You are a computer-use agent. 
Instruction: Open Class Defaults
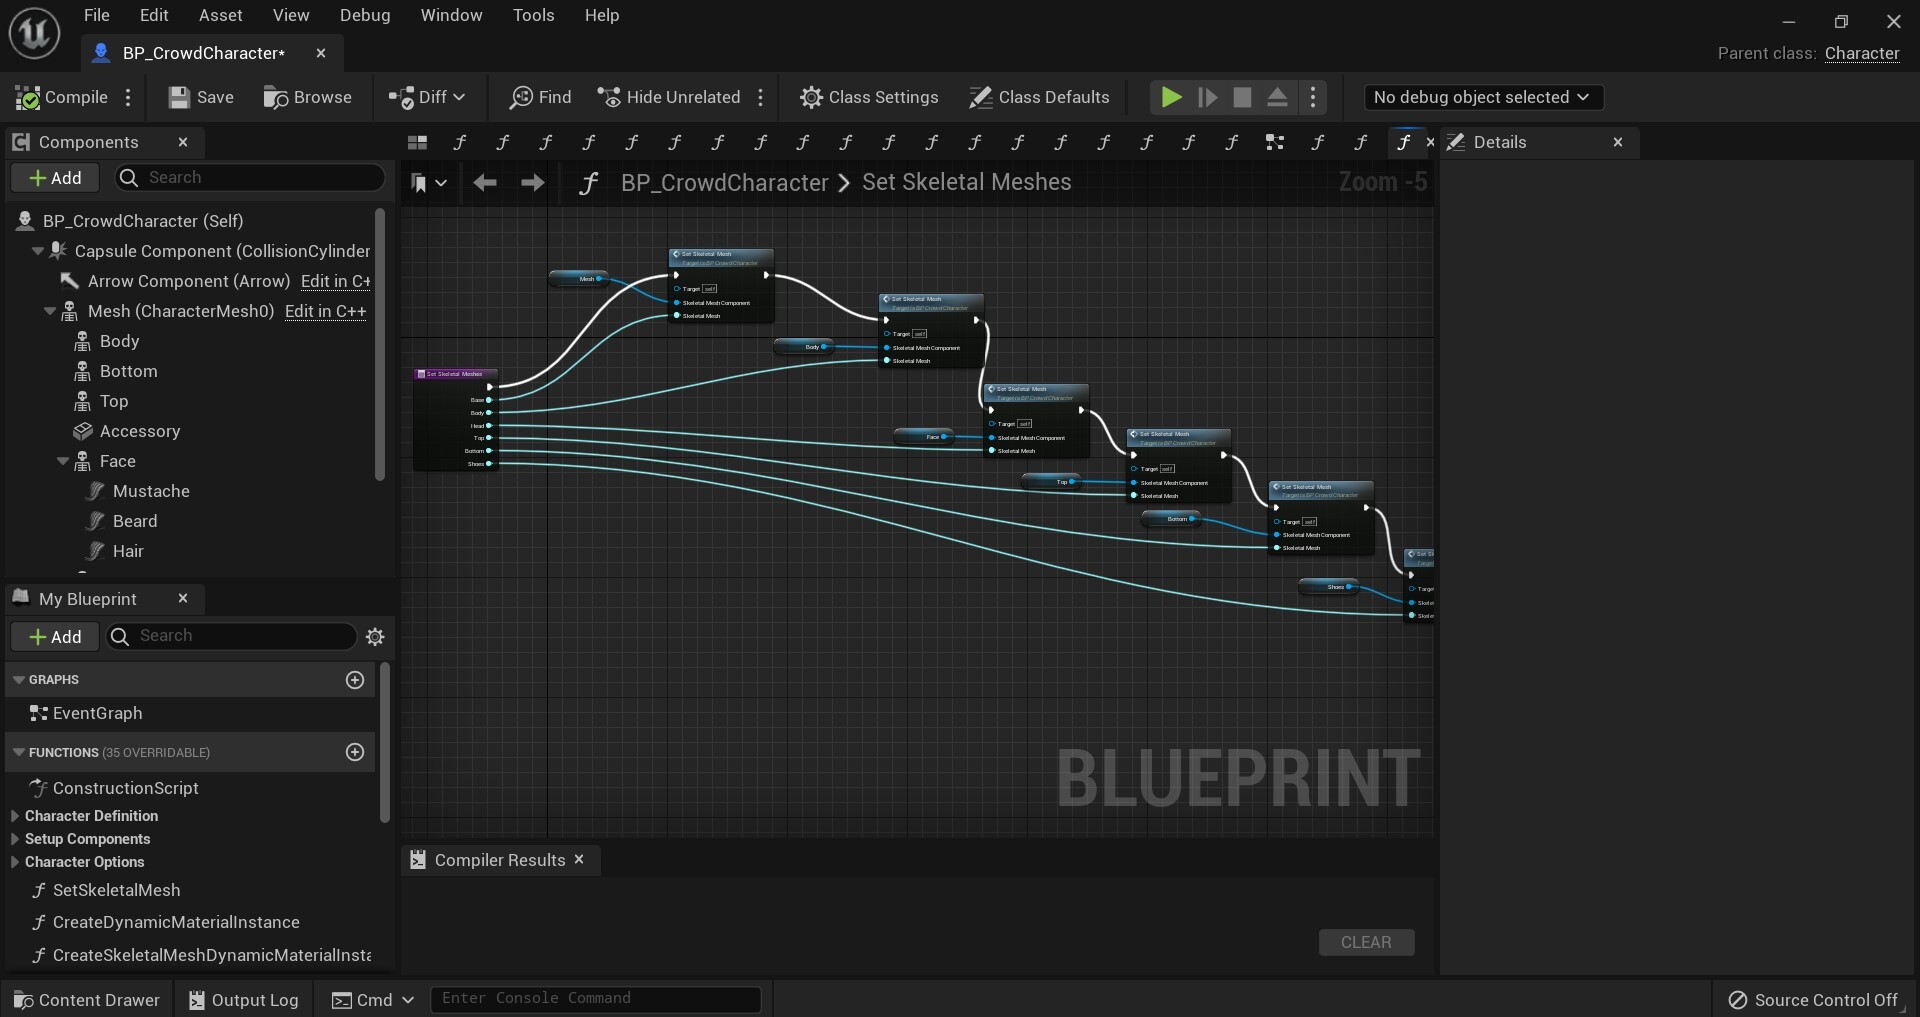point(1039,97)
